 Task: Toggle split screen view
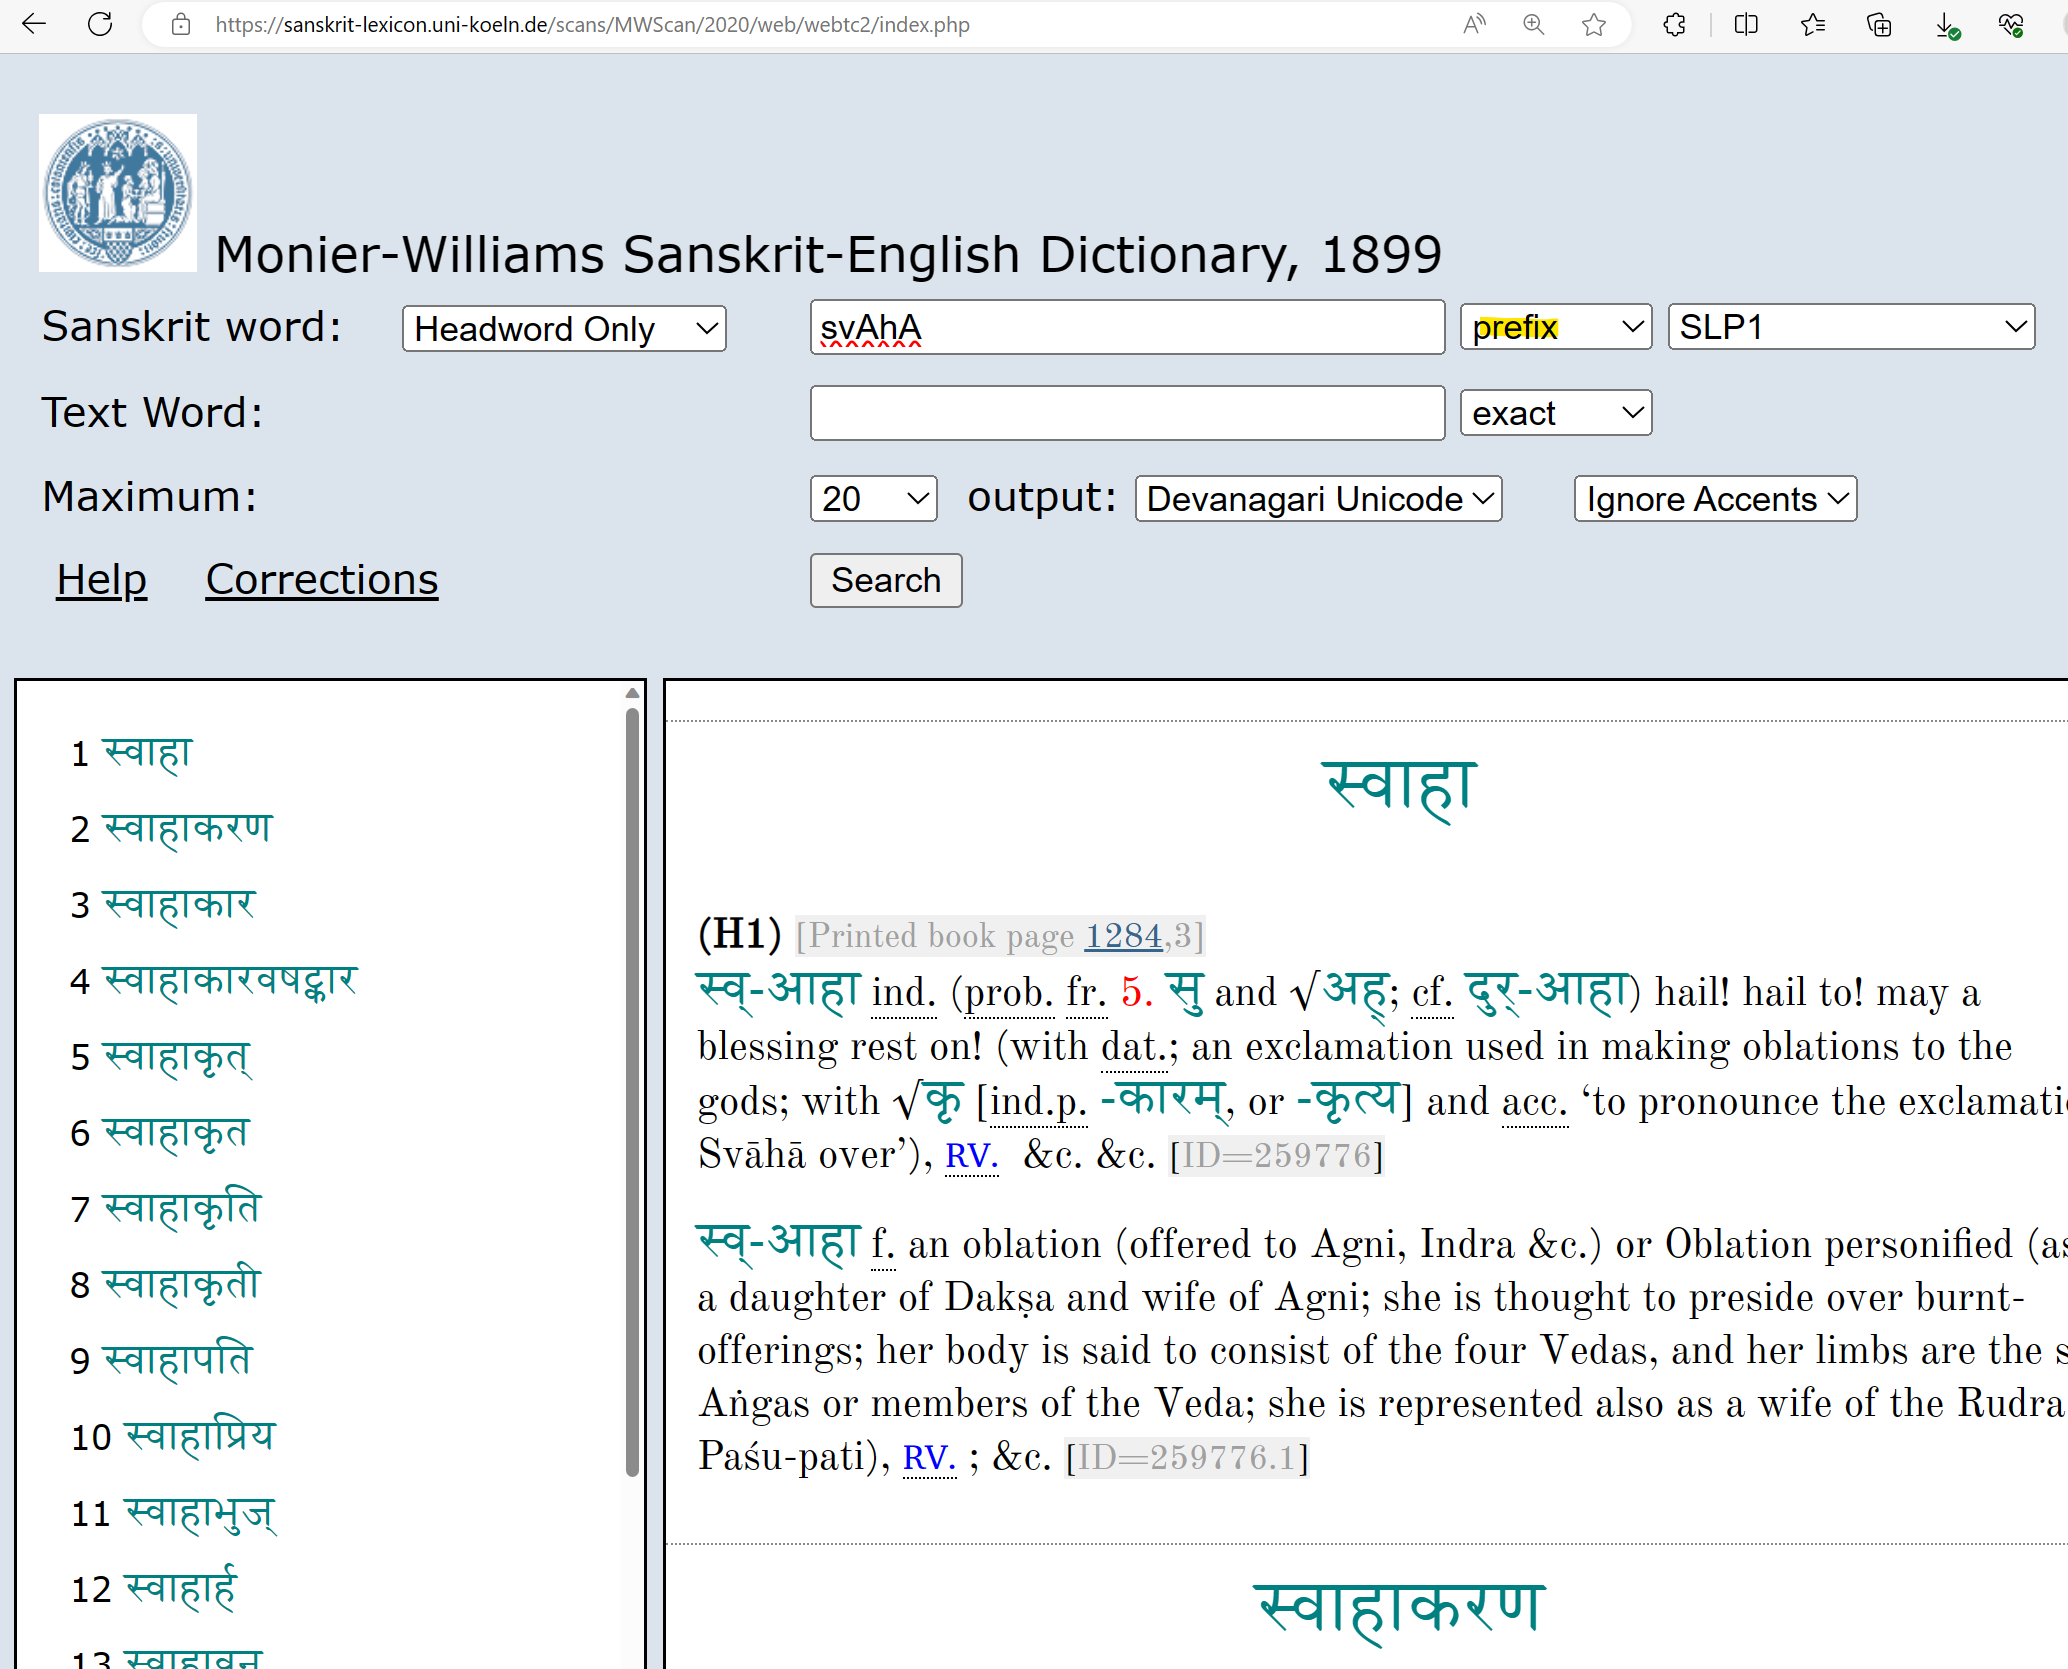tap(1745, 25)
